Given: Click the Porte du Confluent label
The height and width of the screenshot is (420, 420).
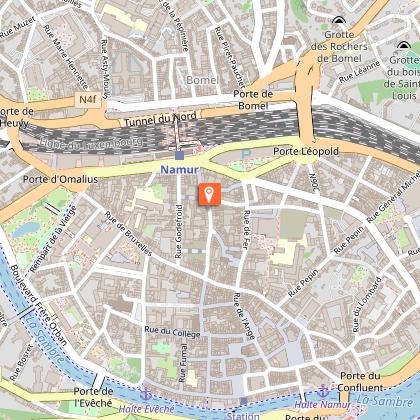Looking at the screenshot, I should [x=360, y=382].
